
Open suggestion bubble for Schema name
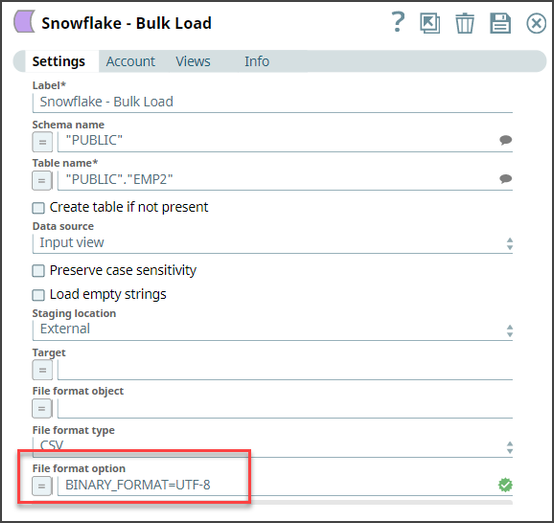pyautogui.click(x=506, y=140)
